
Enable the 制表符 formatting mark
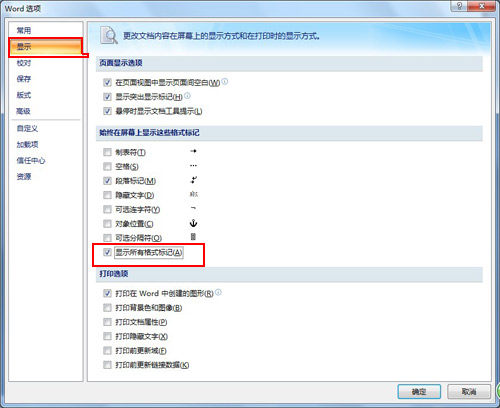107,152
